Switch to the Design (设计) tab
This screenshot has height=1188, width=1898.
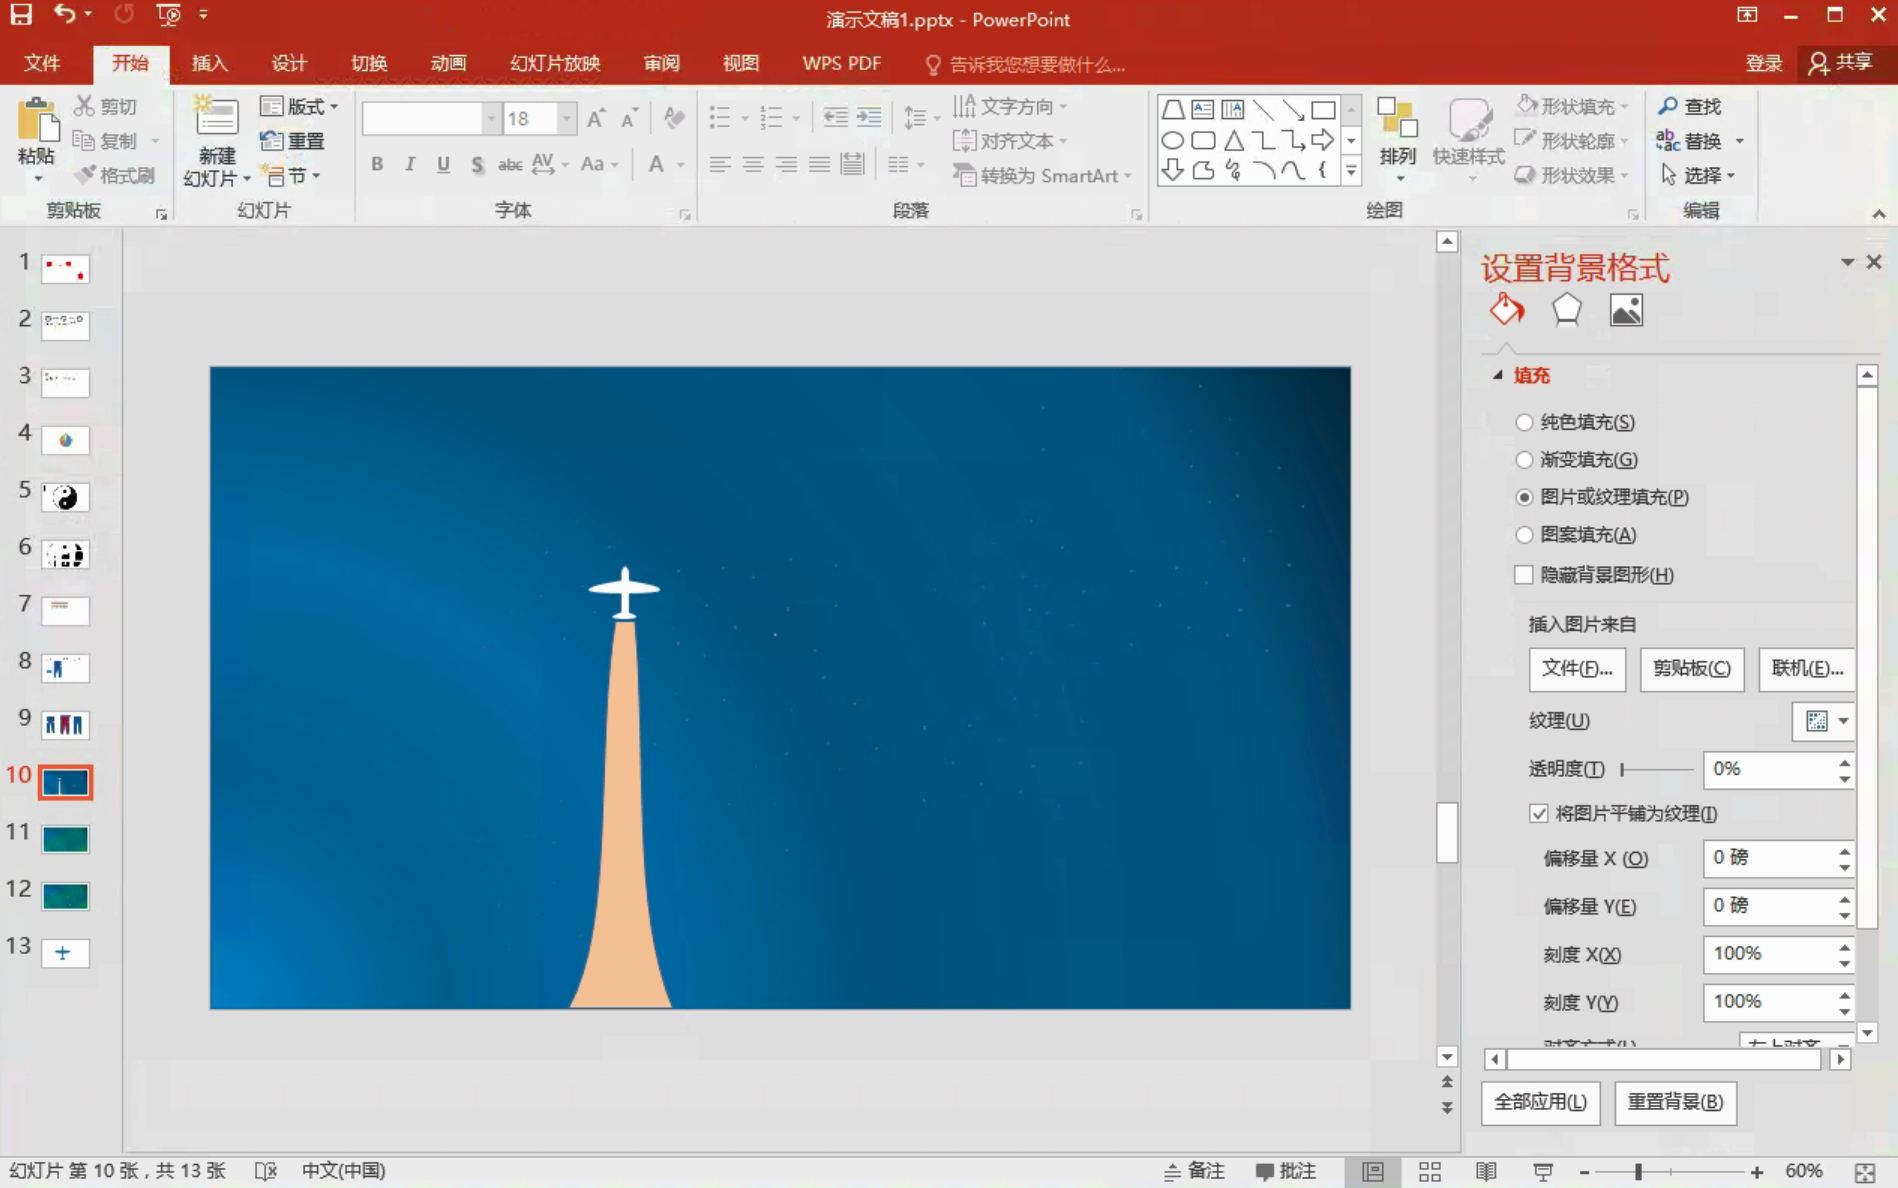click(x=289, y=64)
